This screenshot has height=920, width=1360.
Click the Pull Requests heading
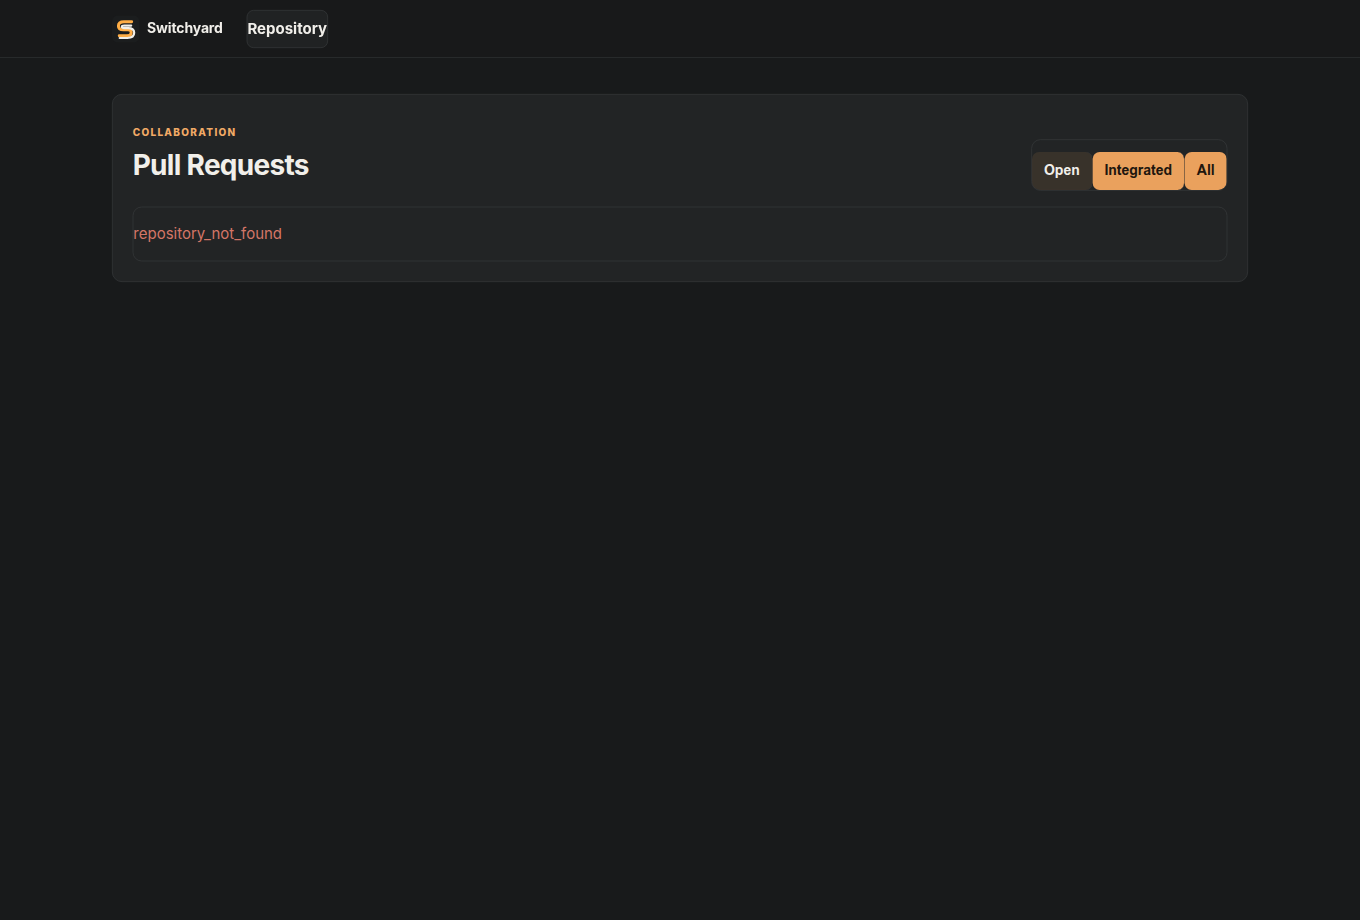(221, 165)
